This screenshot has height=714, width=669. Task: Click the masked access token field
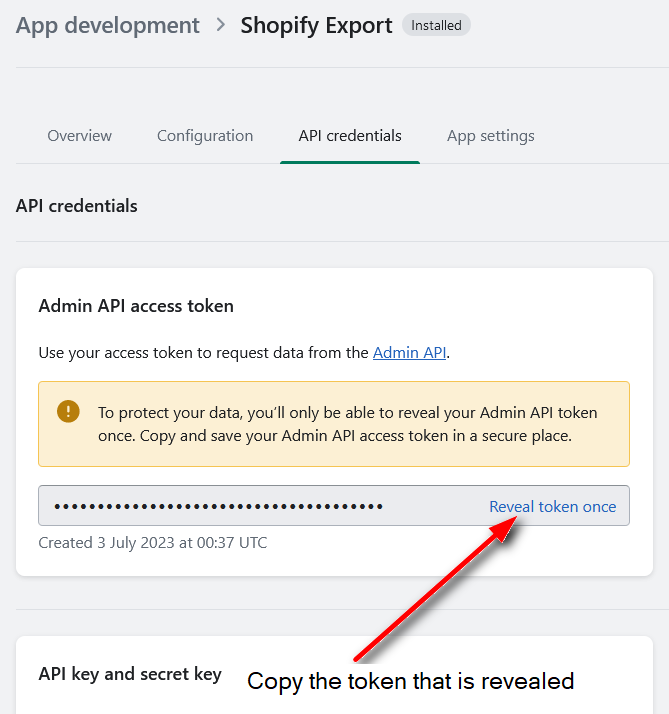334,505
